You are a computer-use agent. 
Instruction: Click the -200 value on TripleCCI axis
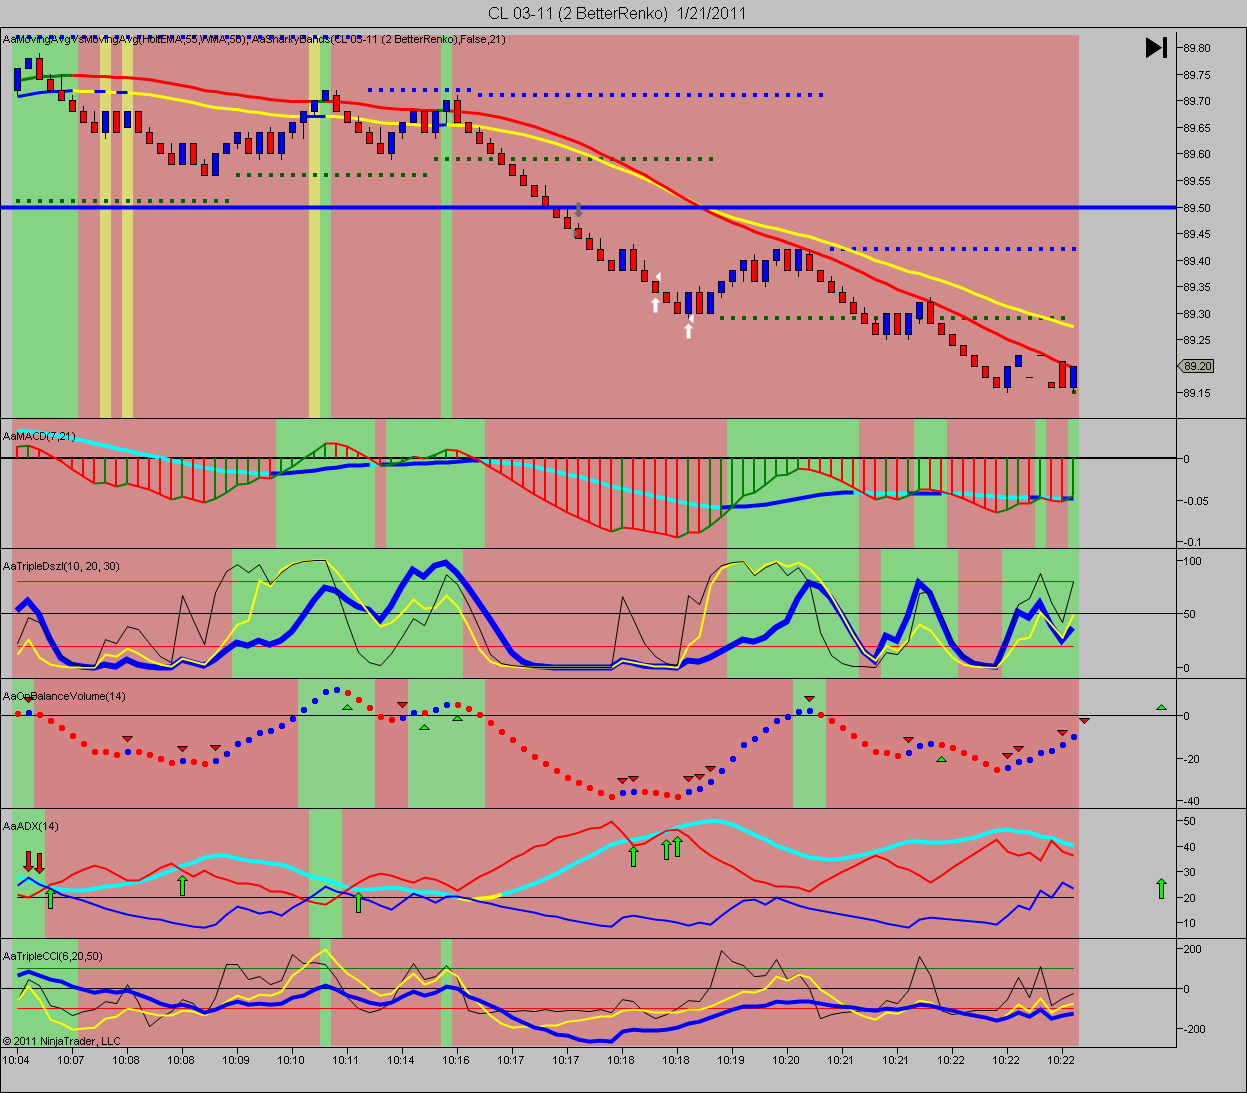pos(1195,1029)
